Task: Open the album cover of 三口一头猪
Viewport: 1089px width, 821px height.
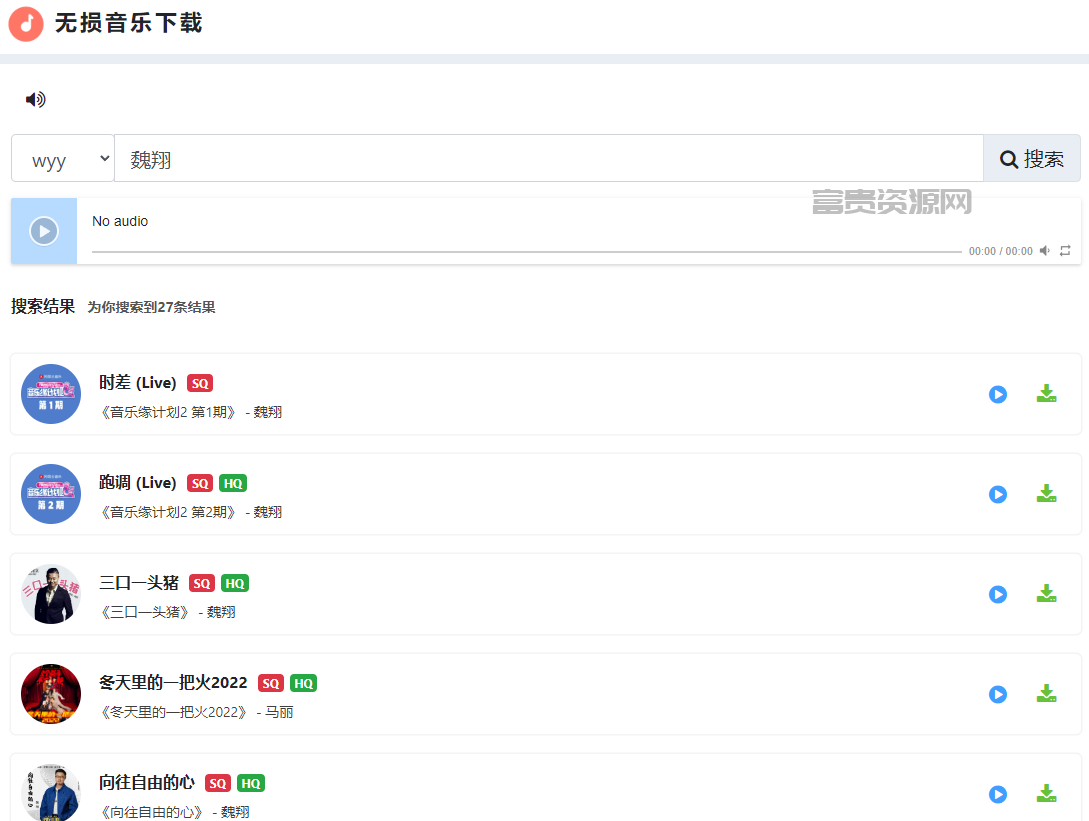Action: click(x=51, y=594)
